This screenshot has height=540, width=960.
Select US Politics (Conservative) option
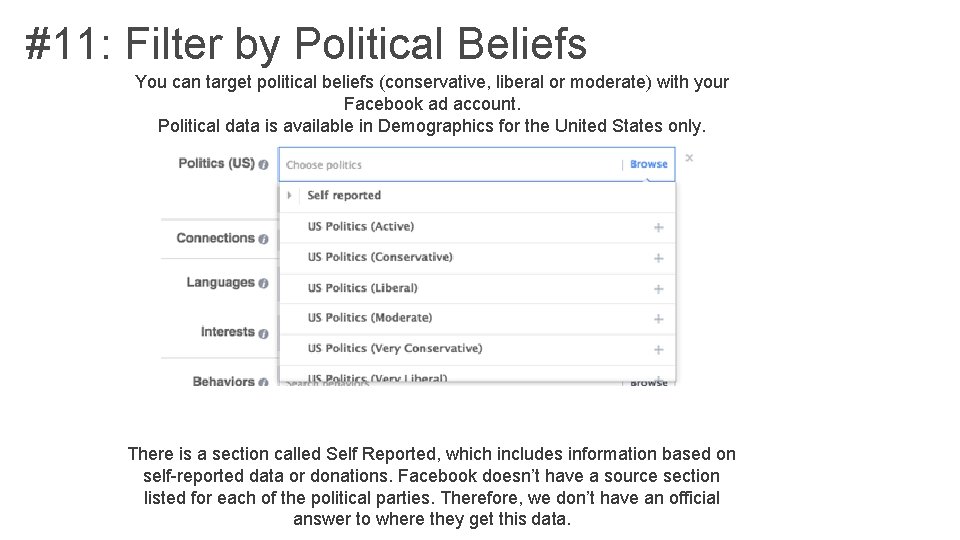click(380, 257)
